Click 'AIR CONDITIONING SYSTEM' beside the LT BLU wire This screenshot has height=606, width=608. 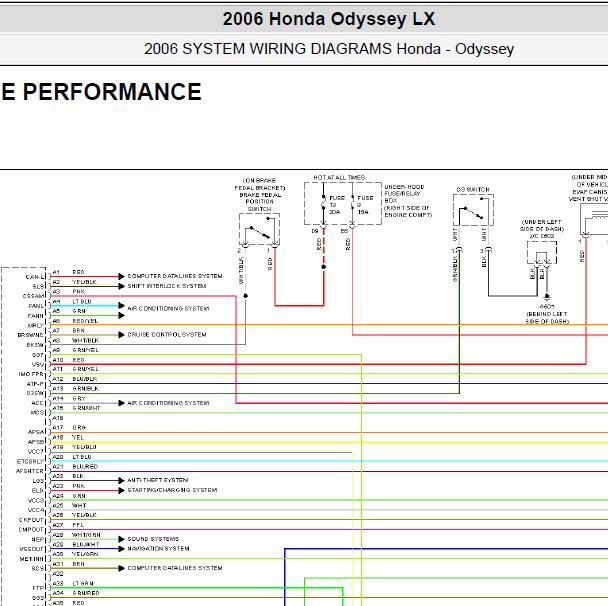(168, 309)
